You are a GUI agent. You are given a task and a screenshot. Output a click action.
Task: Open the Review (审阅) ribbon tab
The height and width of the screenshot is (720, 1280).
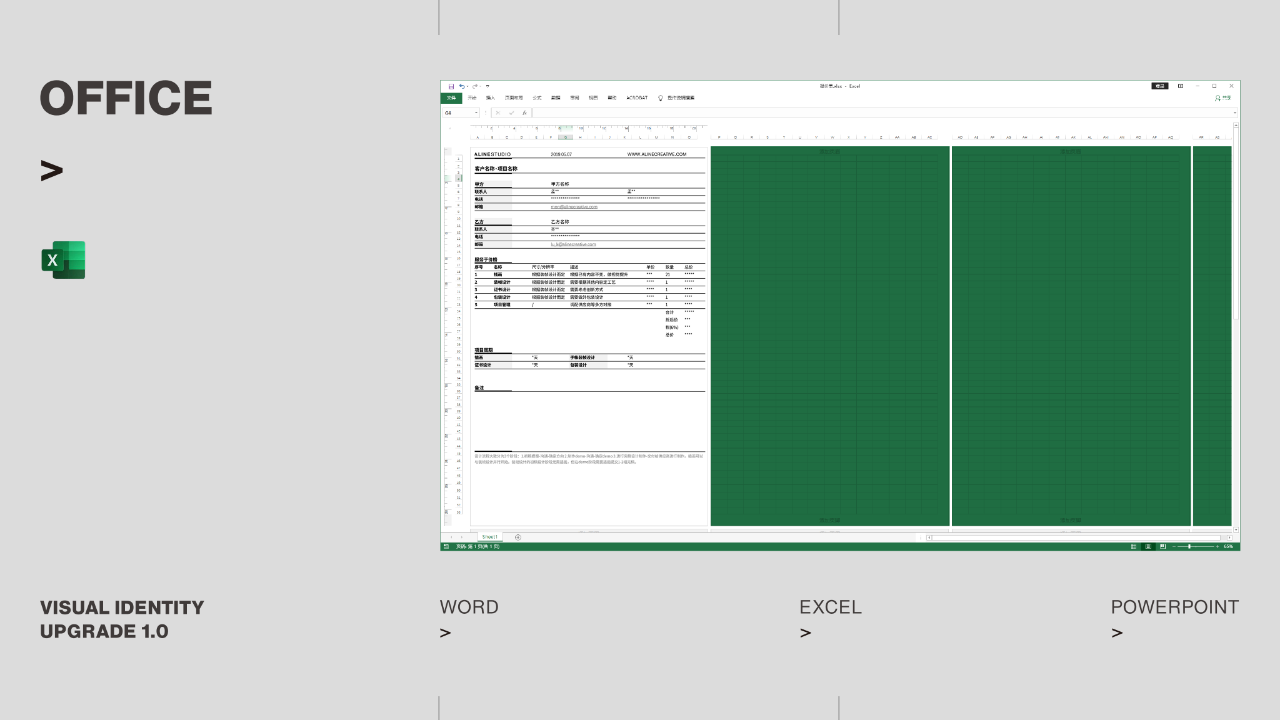[574, 98]
